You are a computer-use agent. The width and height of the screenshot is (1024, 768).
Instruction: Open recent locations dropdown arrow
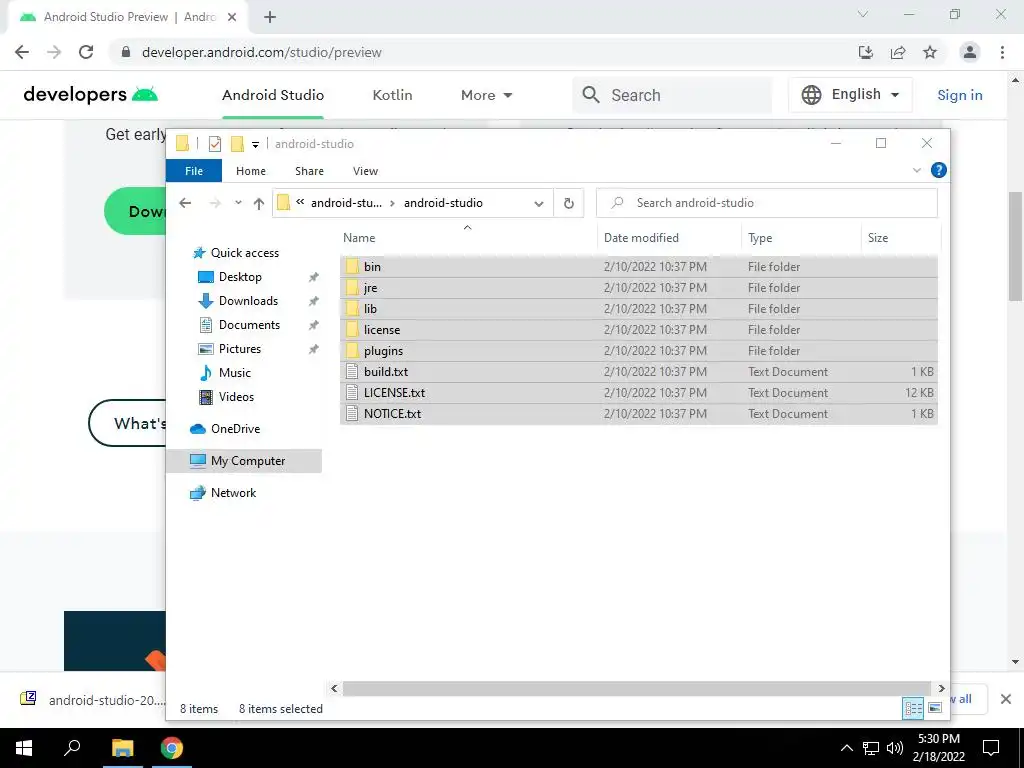238,203
